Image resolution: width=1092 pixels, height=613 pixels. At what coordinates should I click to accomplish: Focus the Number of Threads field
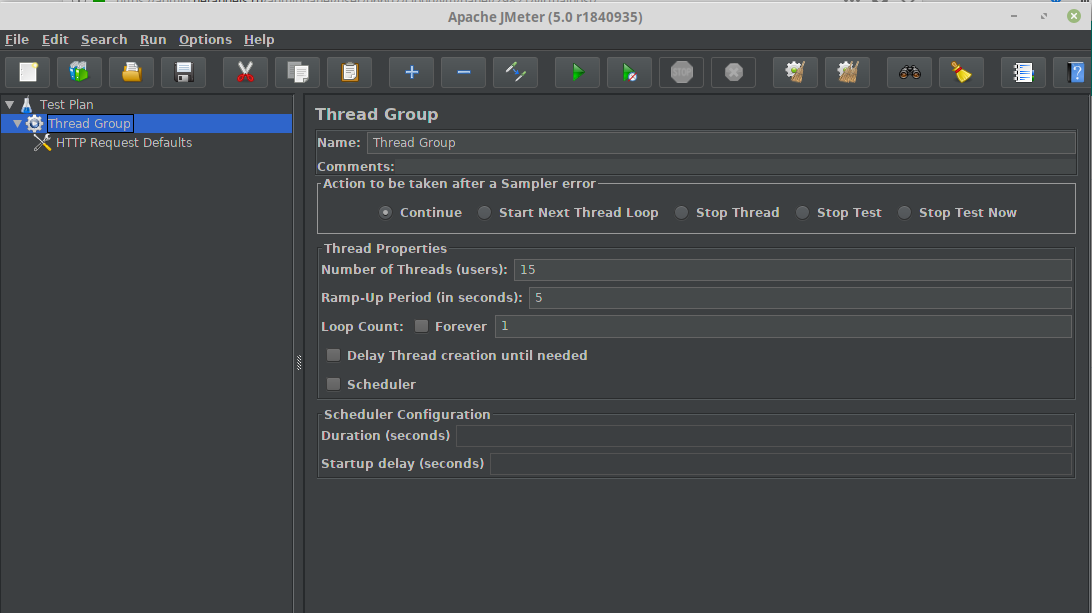tap(793, 270)
